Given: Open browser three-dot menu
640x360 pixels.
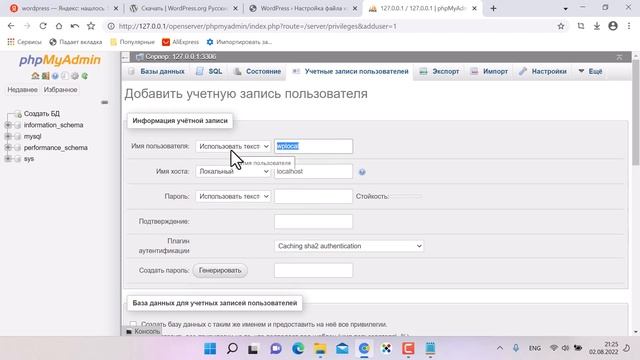Looking at the screenshot, I should [x=629, y=26].
